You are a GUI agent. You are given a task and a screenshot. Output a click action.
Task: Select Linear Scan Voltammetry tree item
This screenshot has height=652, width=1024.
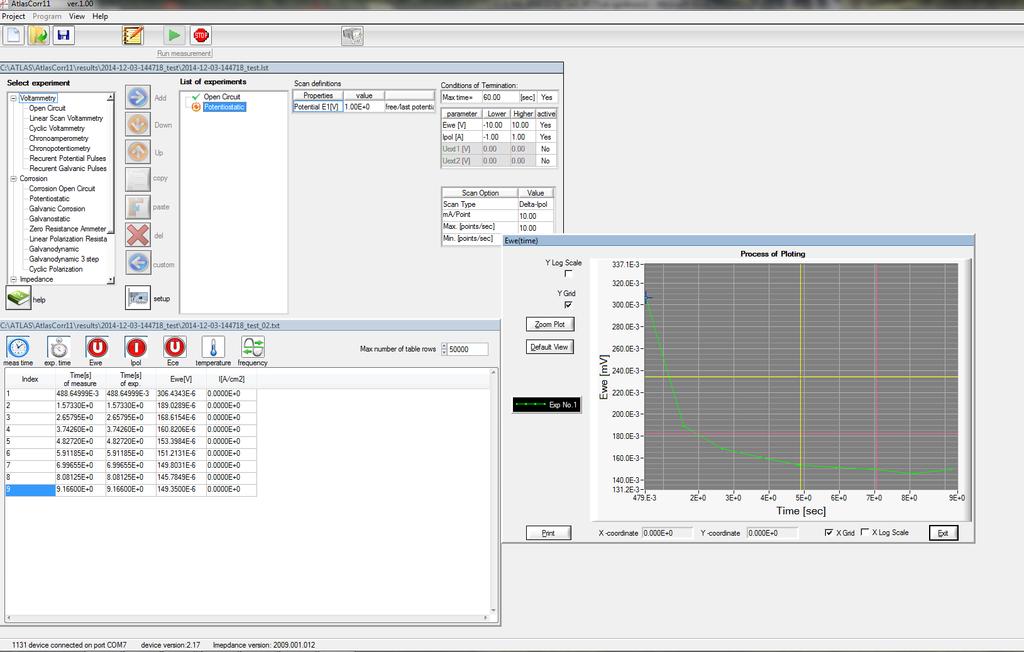coord(66,118)
